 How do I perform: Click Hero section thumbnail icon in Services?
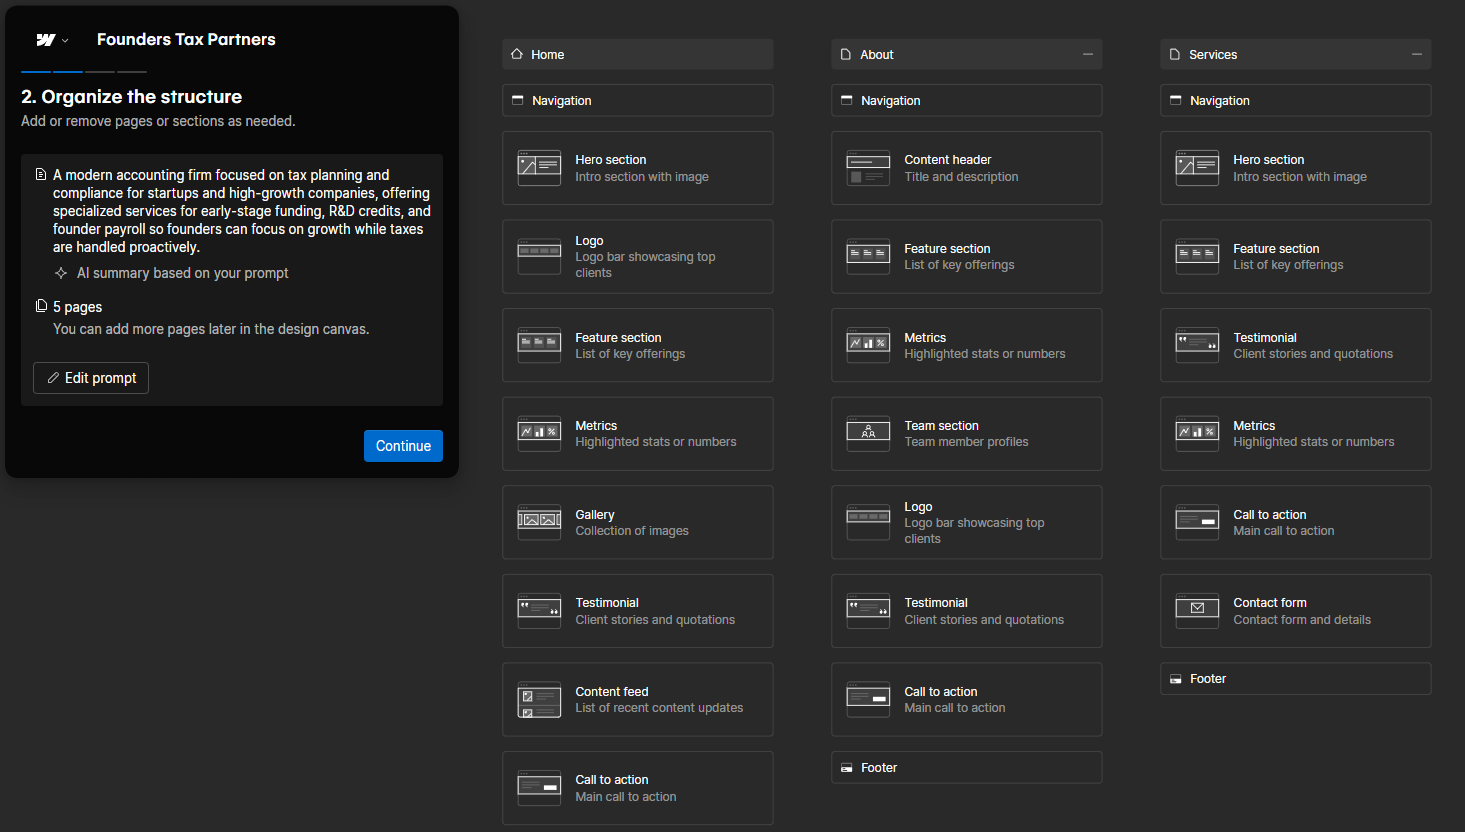pyautogui.click(x=1197, y=168)
